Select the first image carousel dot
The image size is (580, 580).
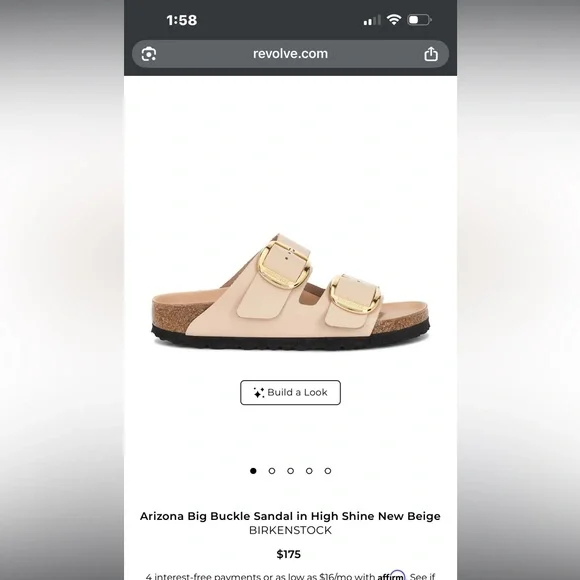pos(253,471)
